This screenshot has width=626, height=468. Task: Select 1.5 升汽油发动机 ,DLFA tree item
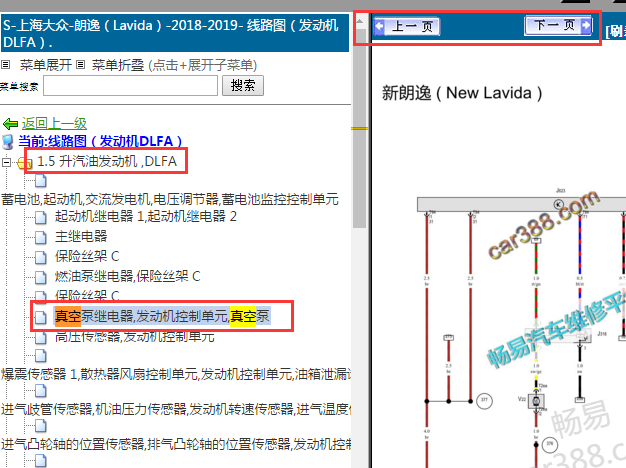pyautogui.click(x=107, y=161)
